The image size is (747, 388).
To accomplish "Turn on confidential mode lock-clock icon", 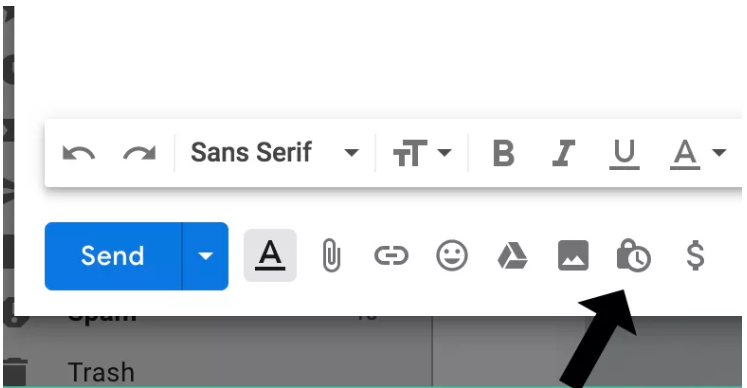I will pos(634,255).
